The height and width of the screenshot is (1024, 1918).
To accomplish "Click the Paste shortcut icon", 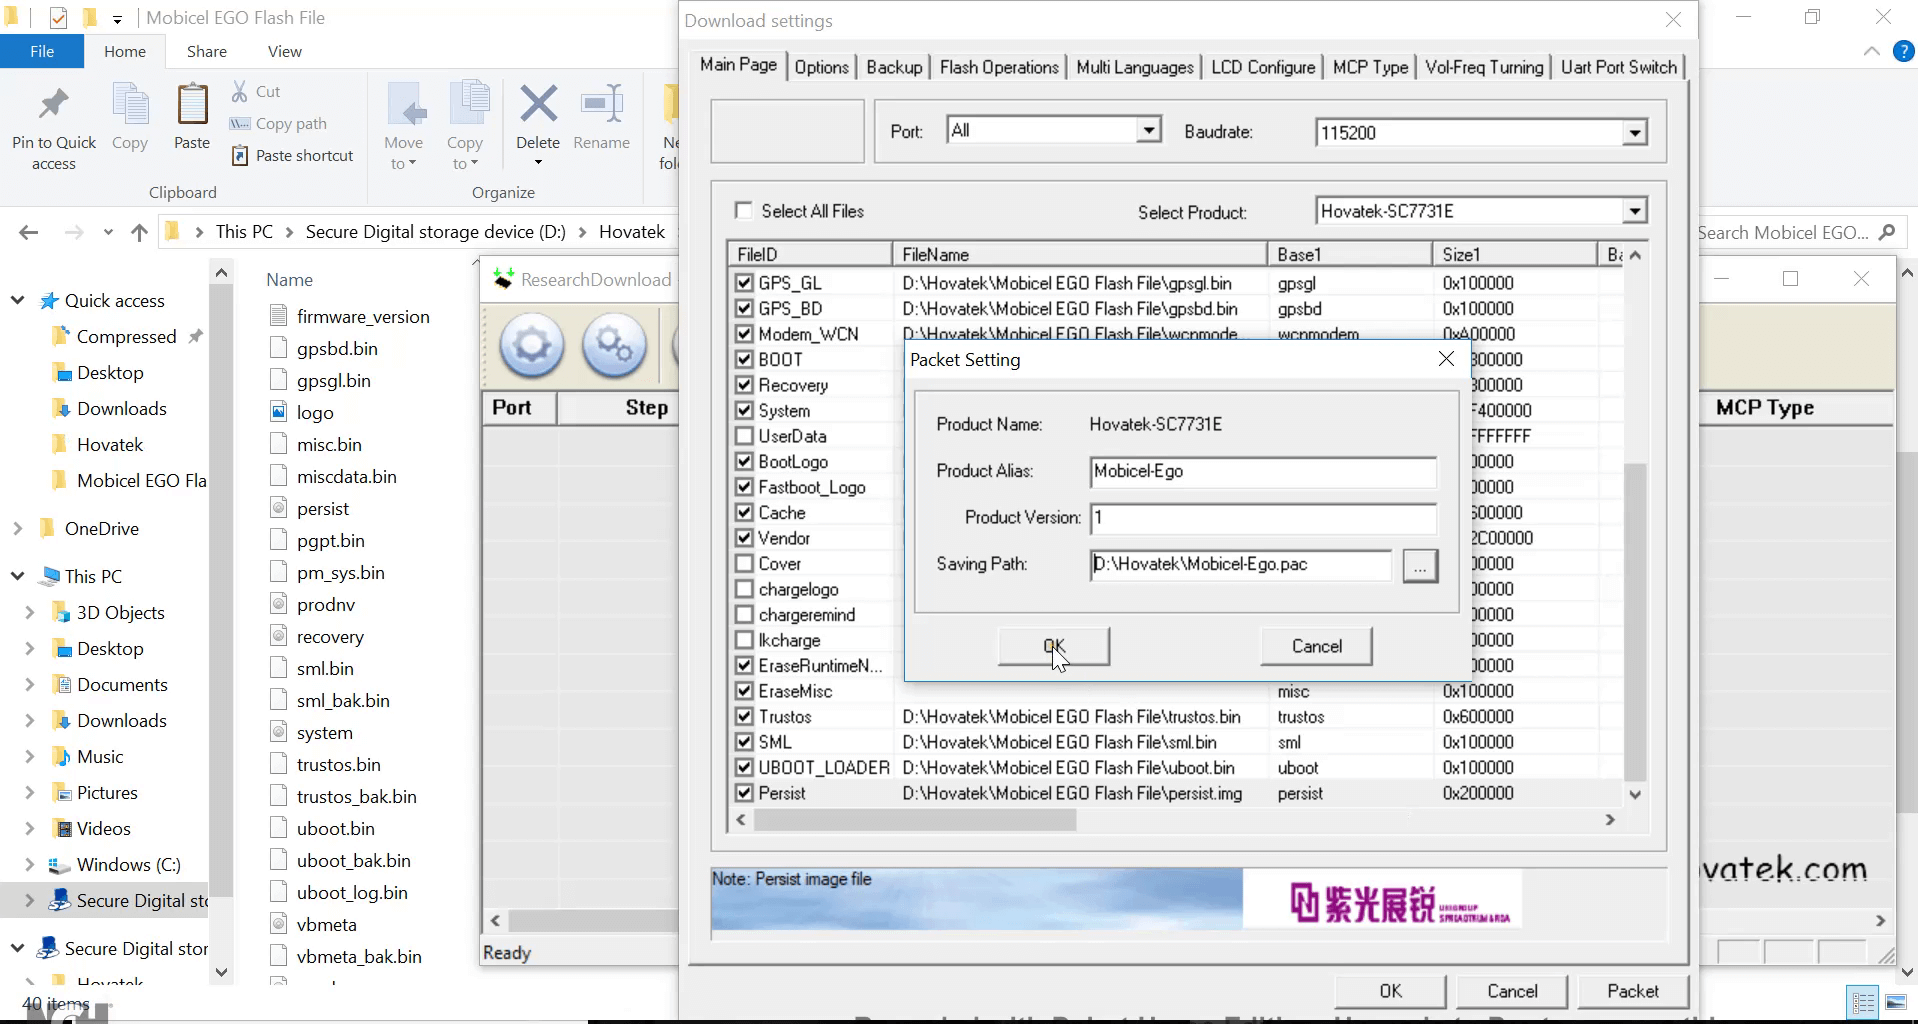I will point(240,155).
